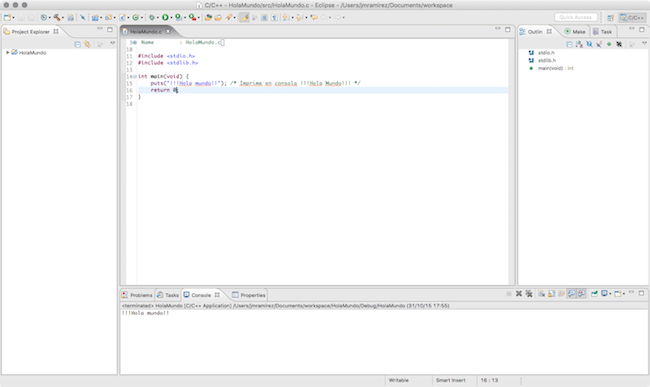The height and width of the screenshot is (387, 650).
Task: Maximize the editor area using its maximize icon
Action: [x=508, y=29]
